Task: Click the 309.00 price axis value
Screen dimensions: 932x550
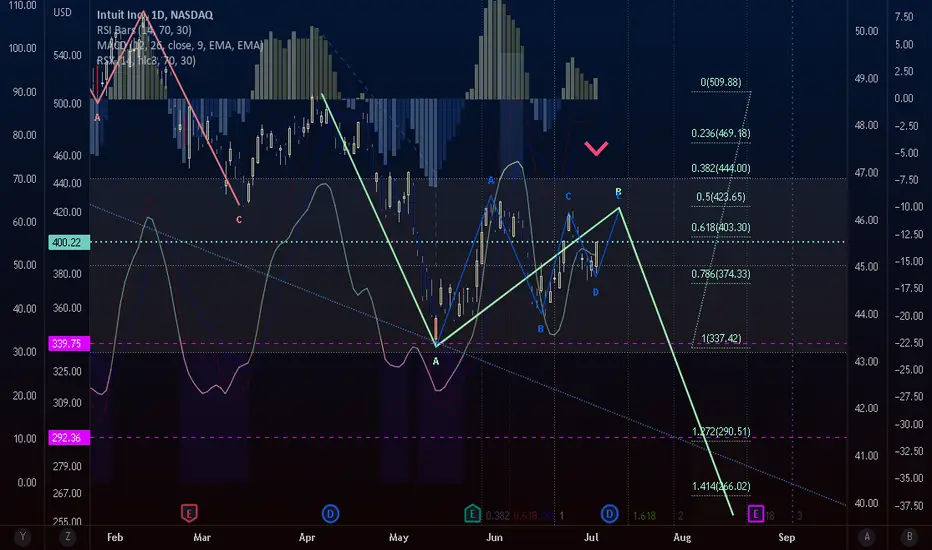Action: (67, 403)
